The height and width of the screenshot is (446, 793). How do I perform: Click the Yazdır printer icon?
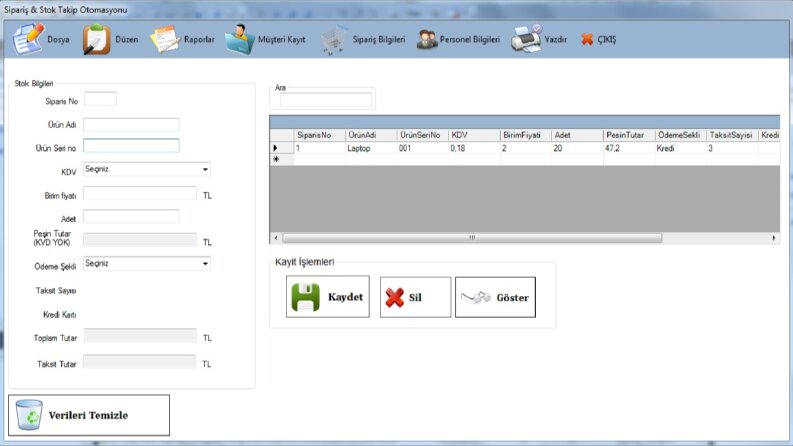click(526, 38)
